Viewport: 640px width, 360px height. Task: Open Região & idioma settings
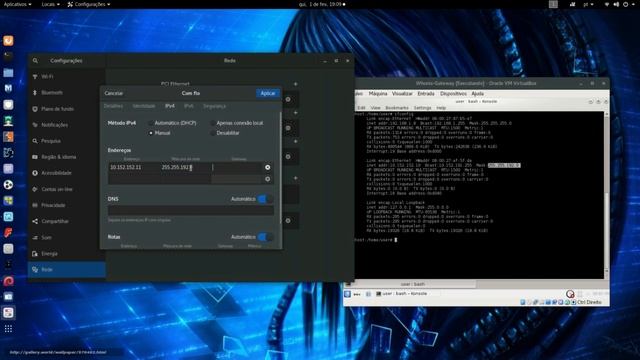click(67, 157)
